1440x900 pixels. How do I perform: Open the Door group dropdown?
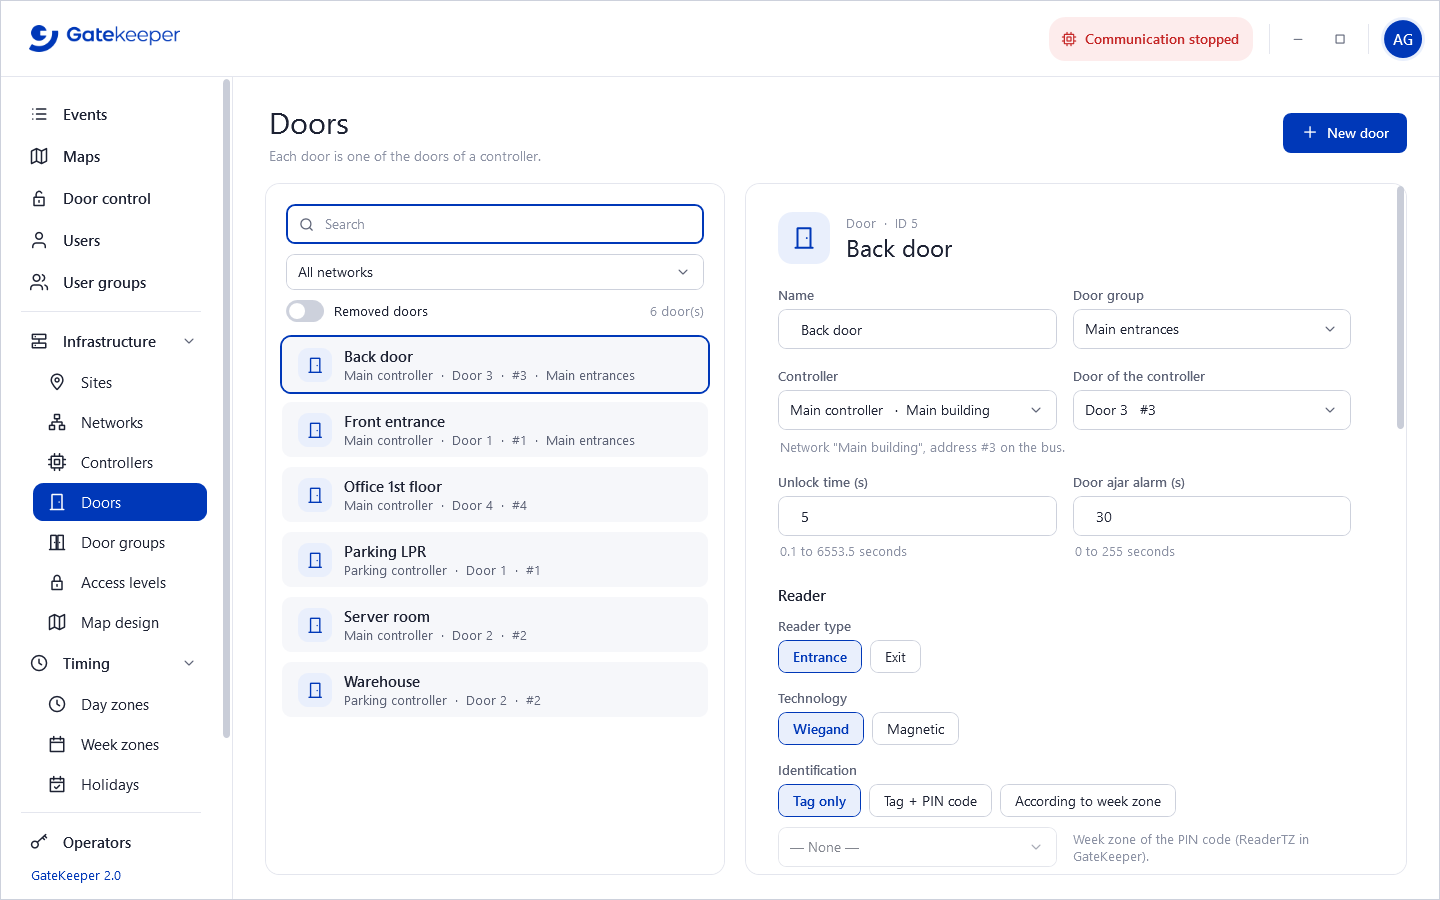point(1212,329)
